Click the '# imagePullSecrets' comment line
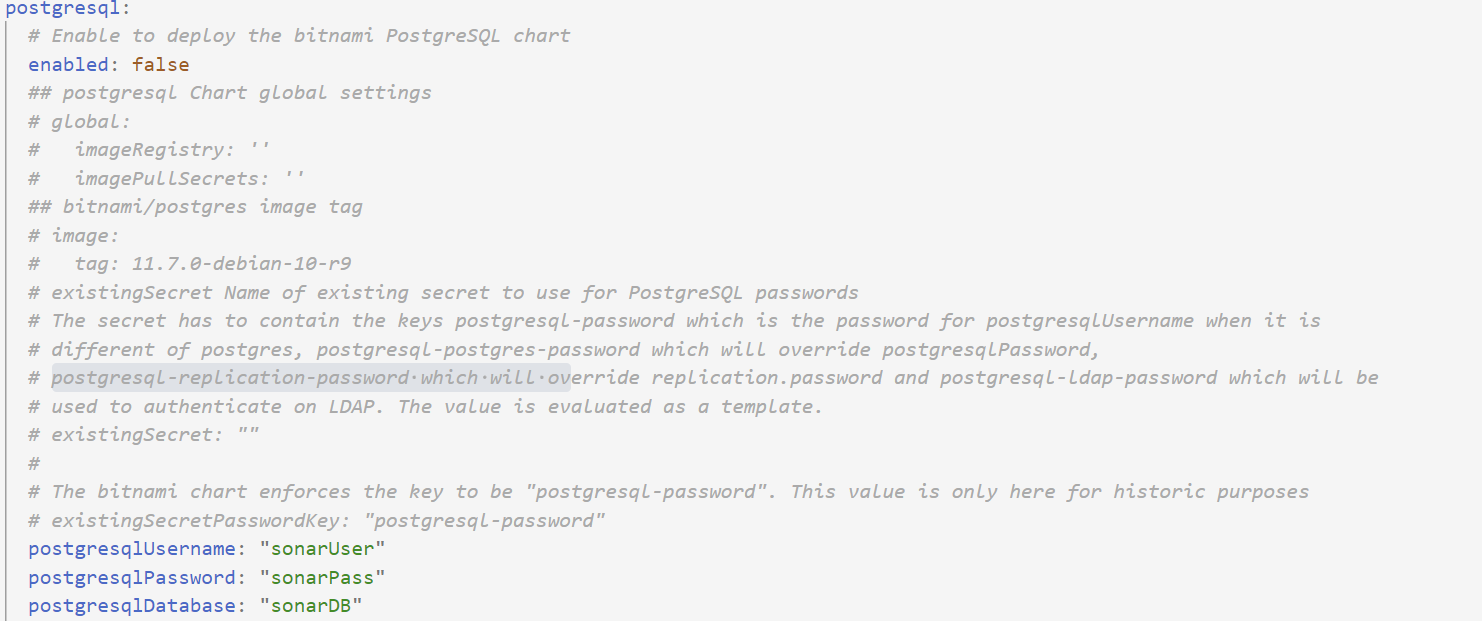1482x621 pixels. 167,178
